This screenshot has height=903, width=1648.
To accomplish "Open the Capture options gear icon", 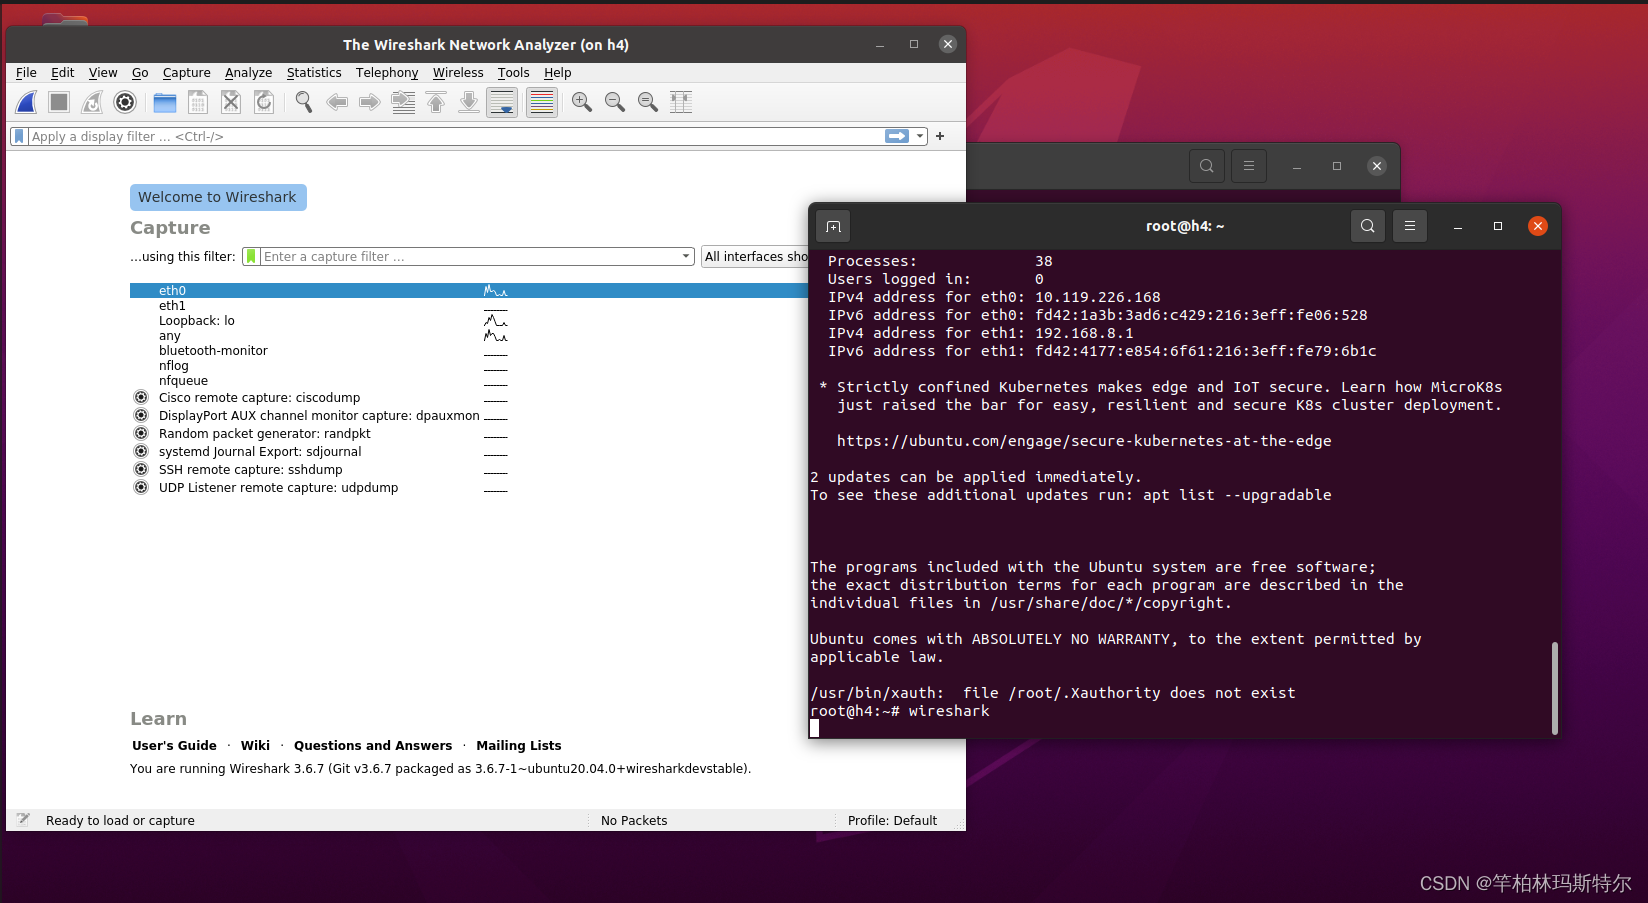I will coord(124,102).
